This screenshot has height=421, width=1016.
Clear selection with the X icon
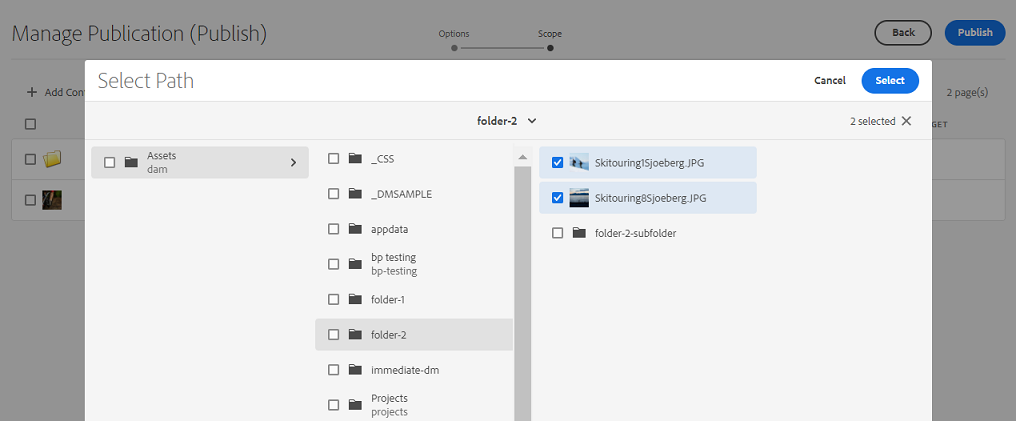pos(906,121)
